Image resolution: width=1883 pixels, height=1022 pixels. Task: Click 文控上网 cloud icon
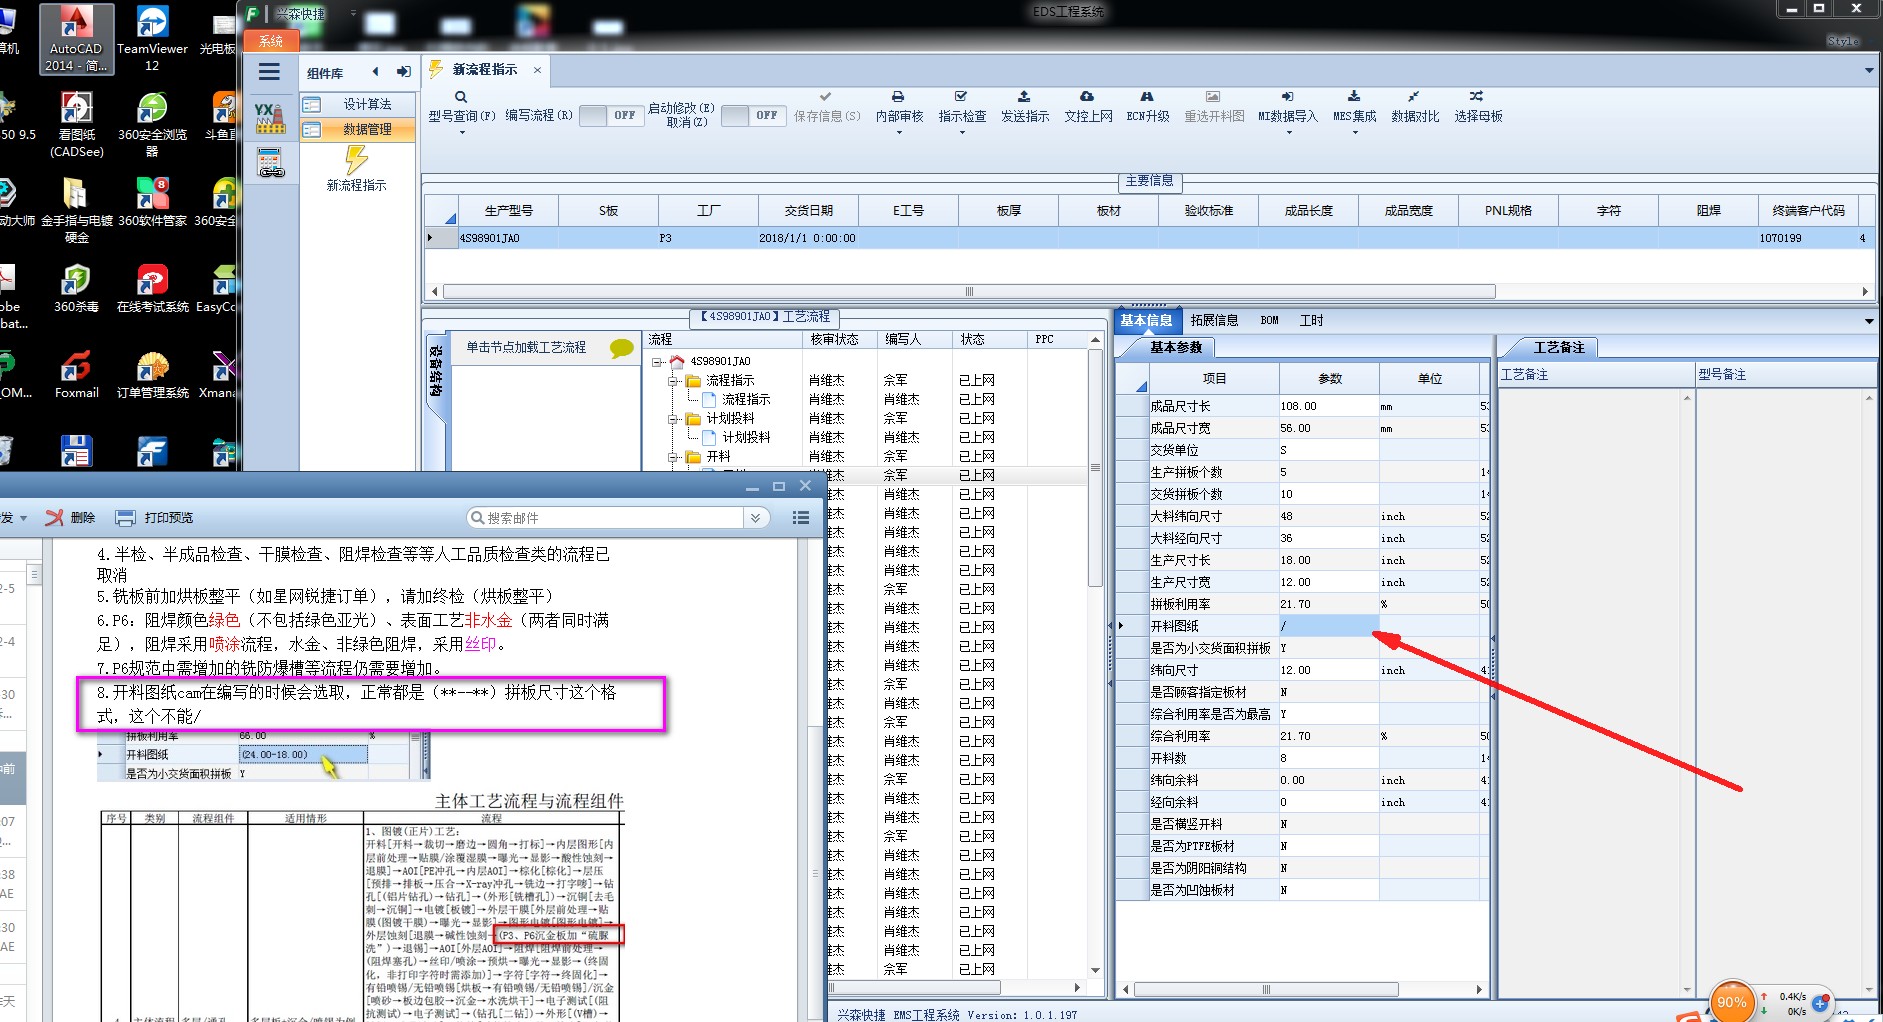click(x=1087, y=97)
